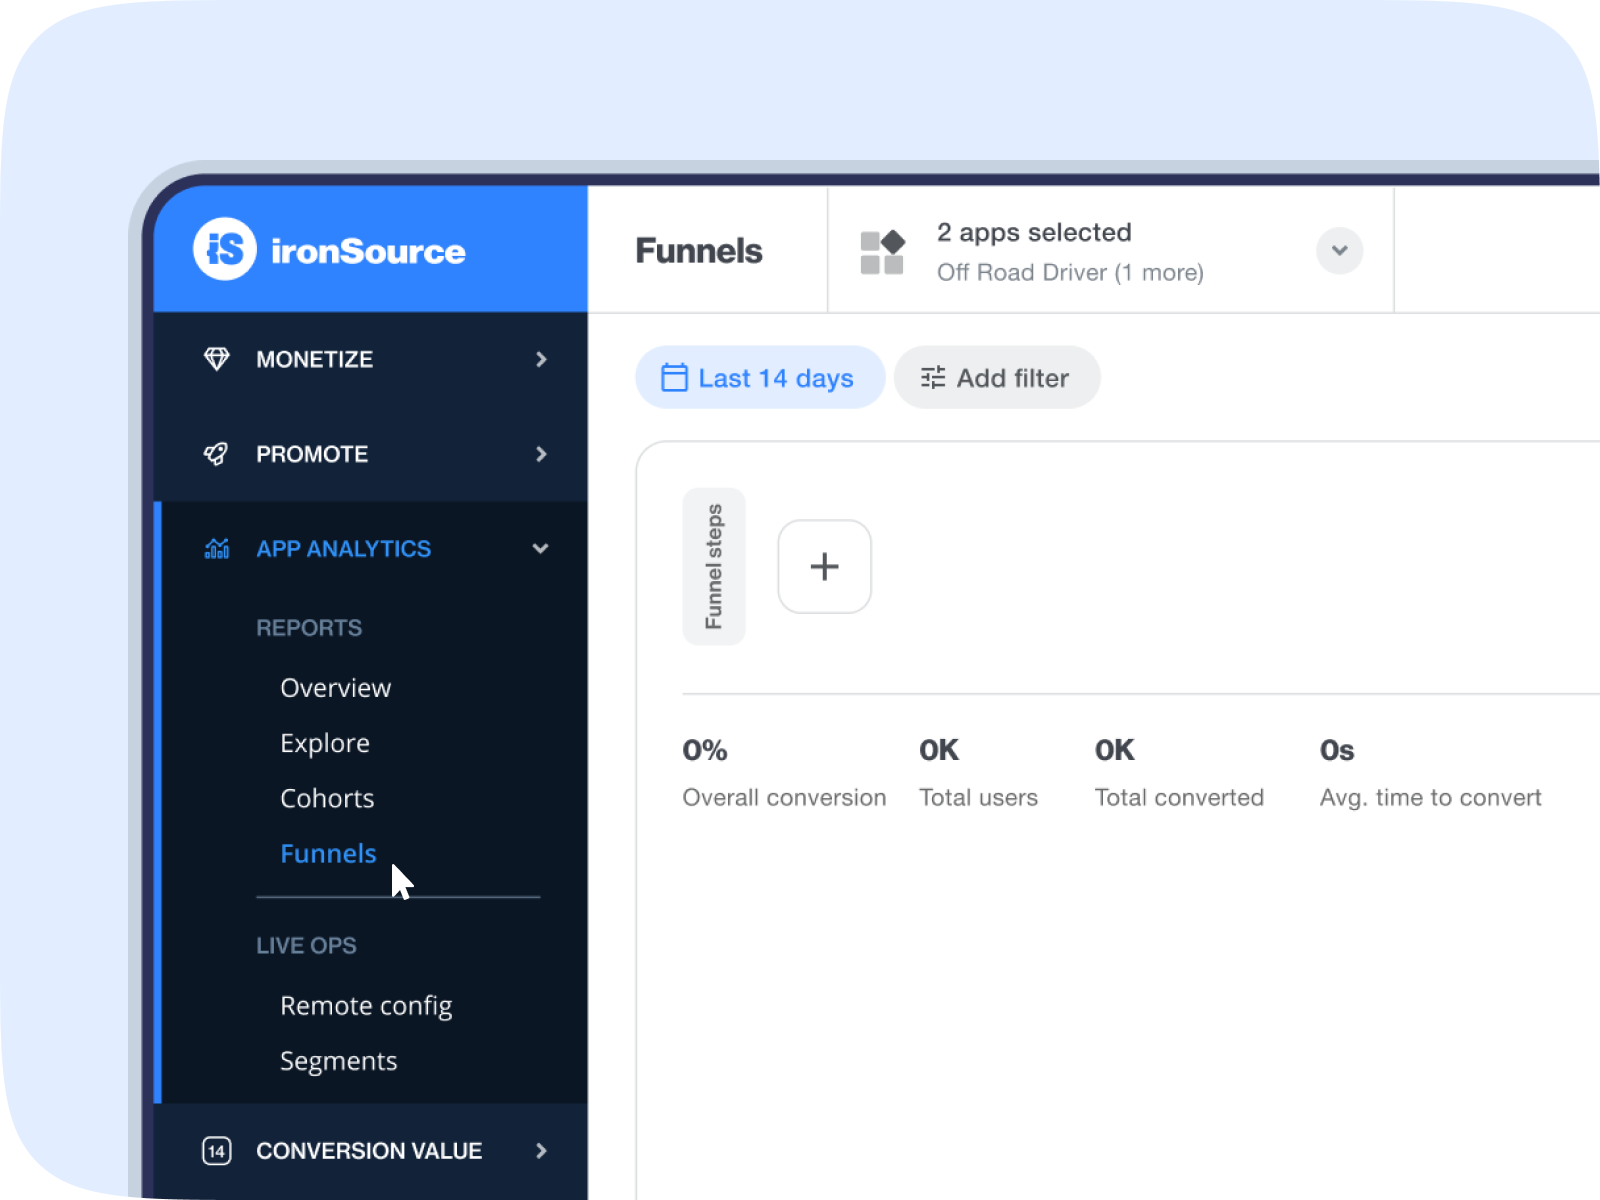Click the REPORTS section heading
This screenshot has height=1200, width=1600.
coord(309,628)
